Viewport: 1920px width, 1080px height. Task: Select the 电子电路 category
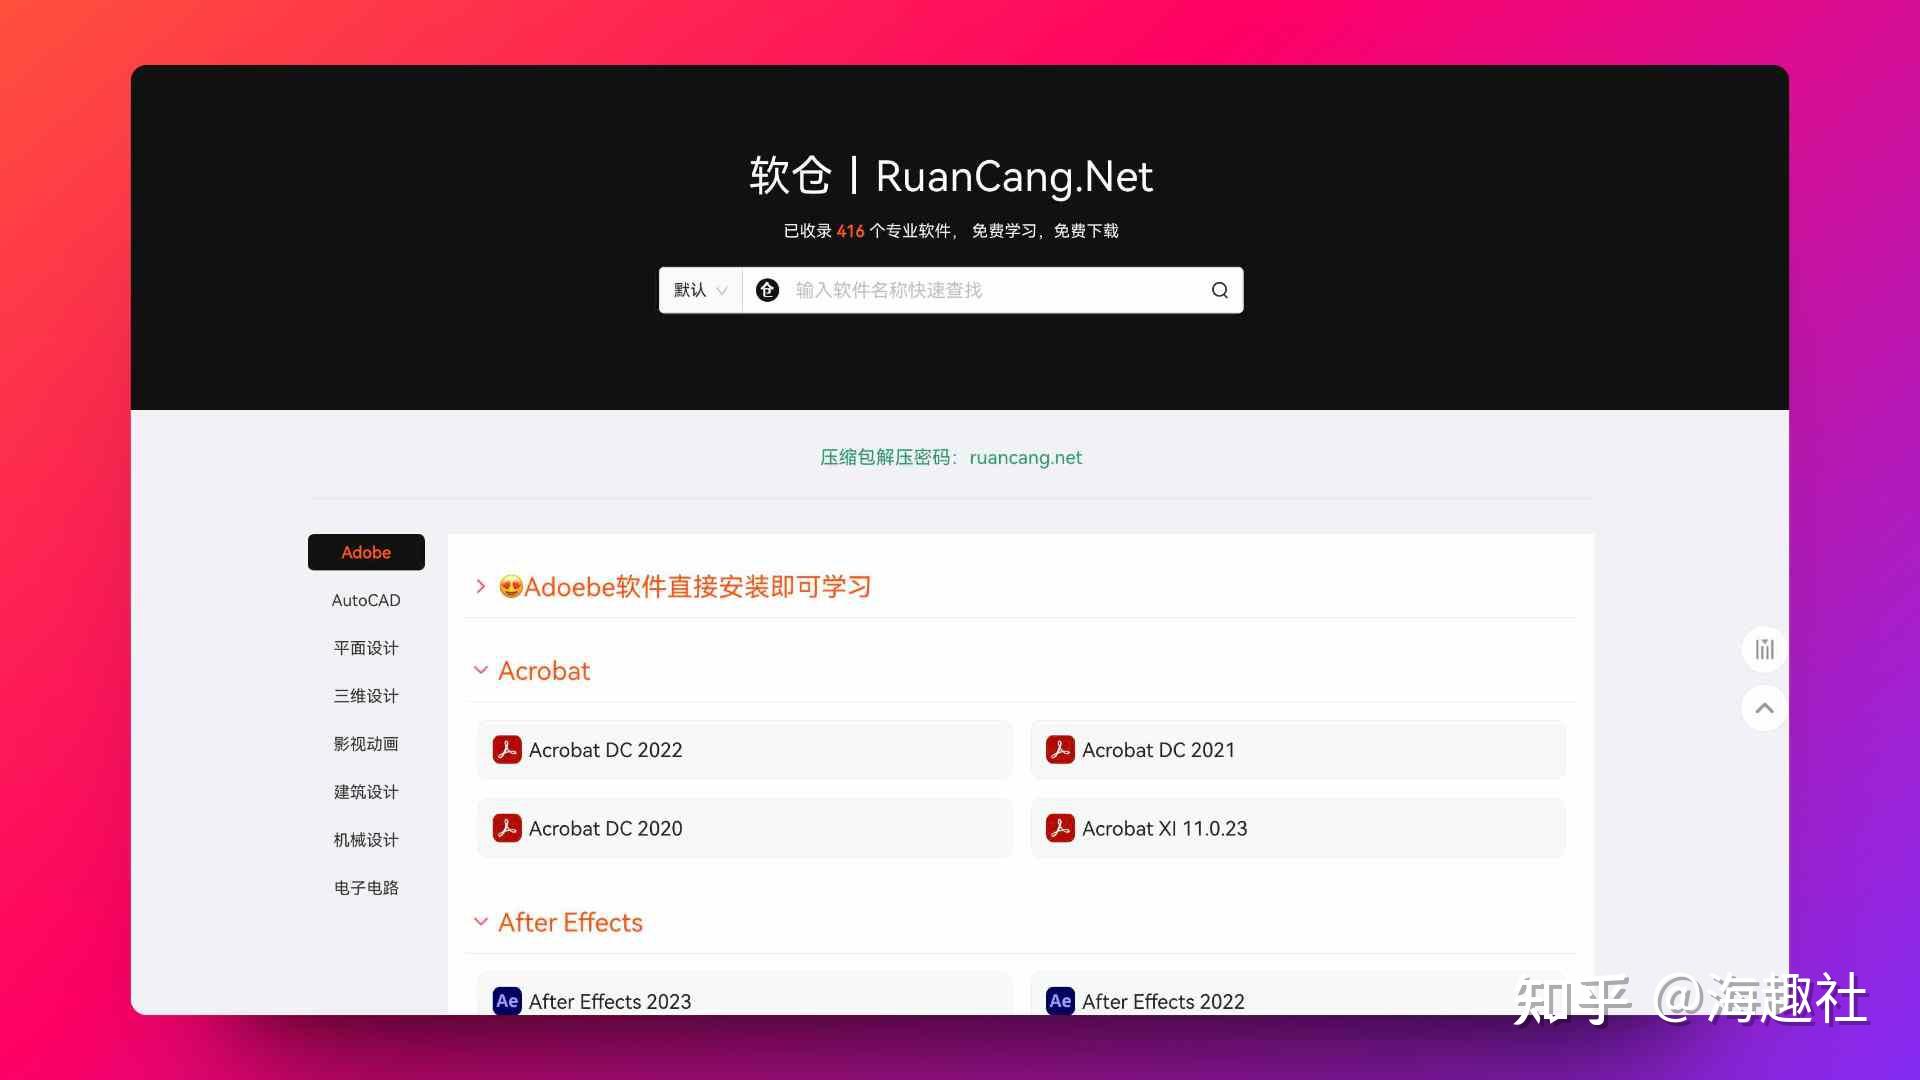pos(366,888)
